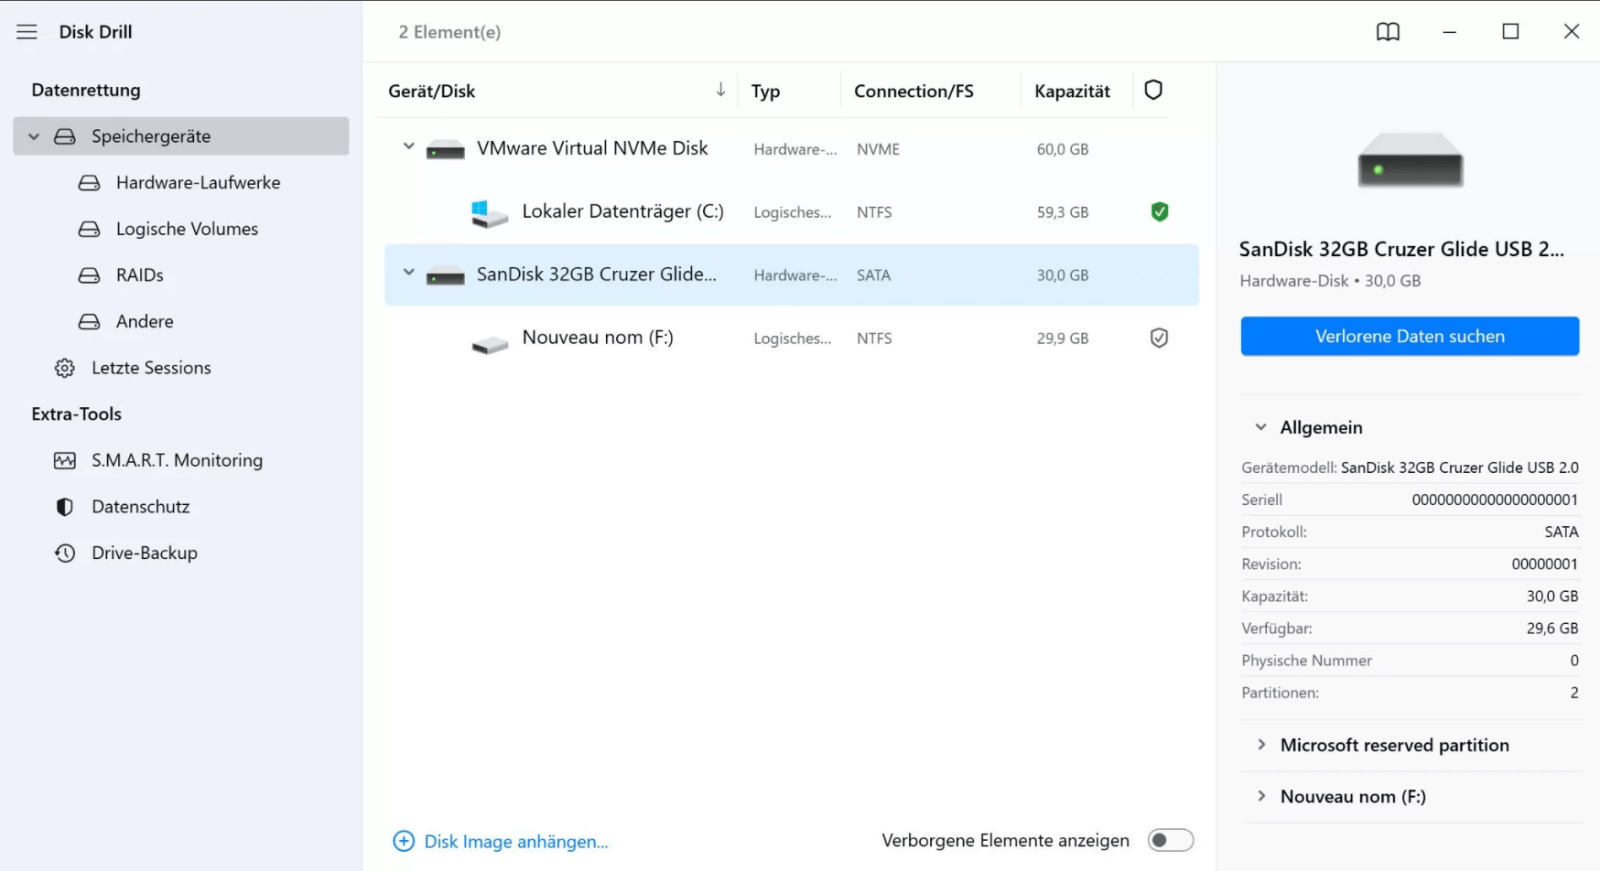Click the Revision value 00000001

coord(1545,564)
